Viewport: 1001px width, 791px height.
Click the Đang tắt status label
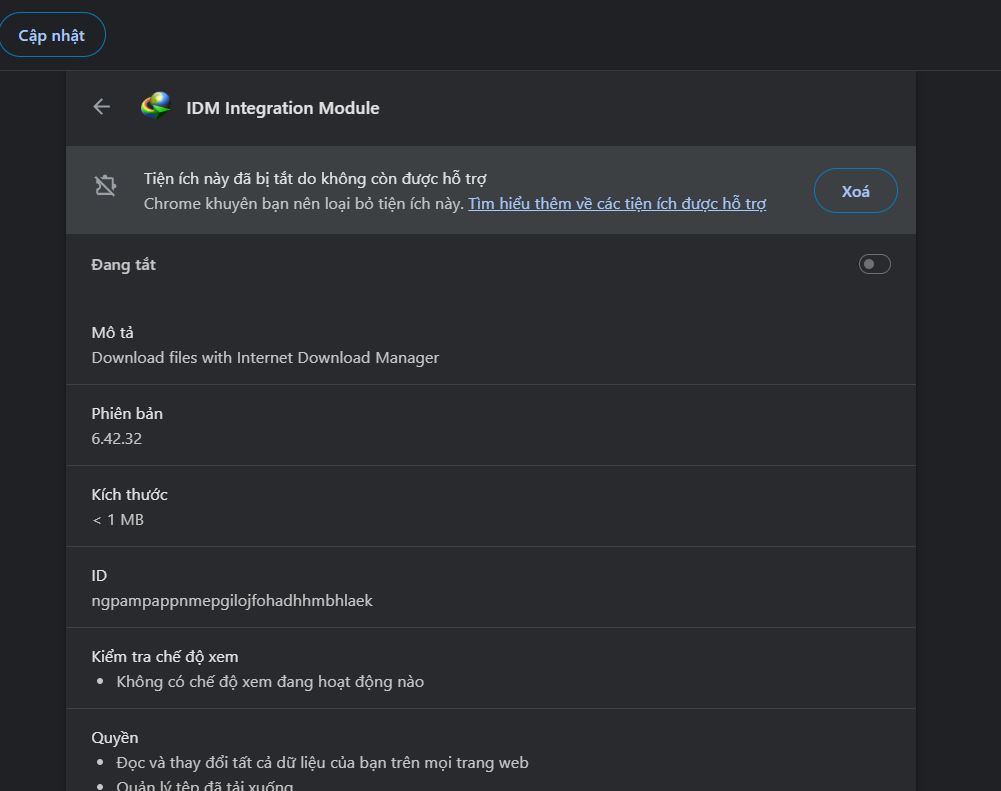point(123,265)
